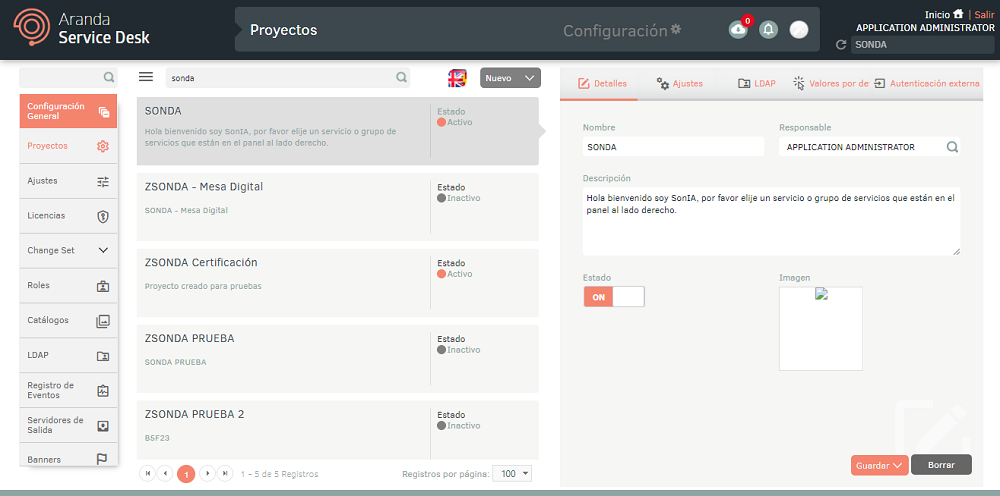Open the LDAP tab in details panel
Screen dimensions: 1000x496
(x=757, y=84)
